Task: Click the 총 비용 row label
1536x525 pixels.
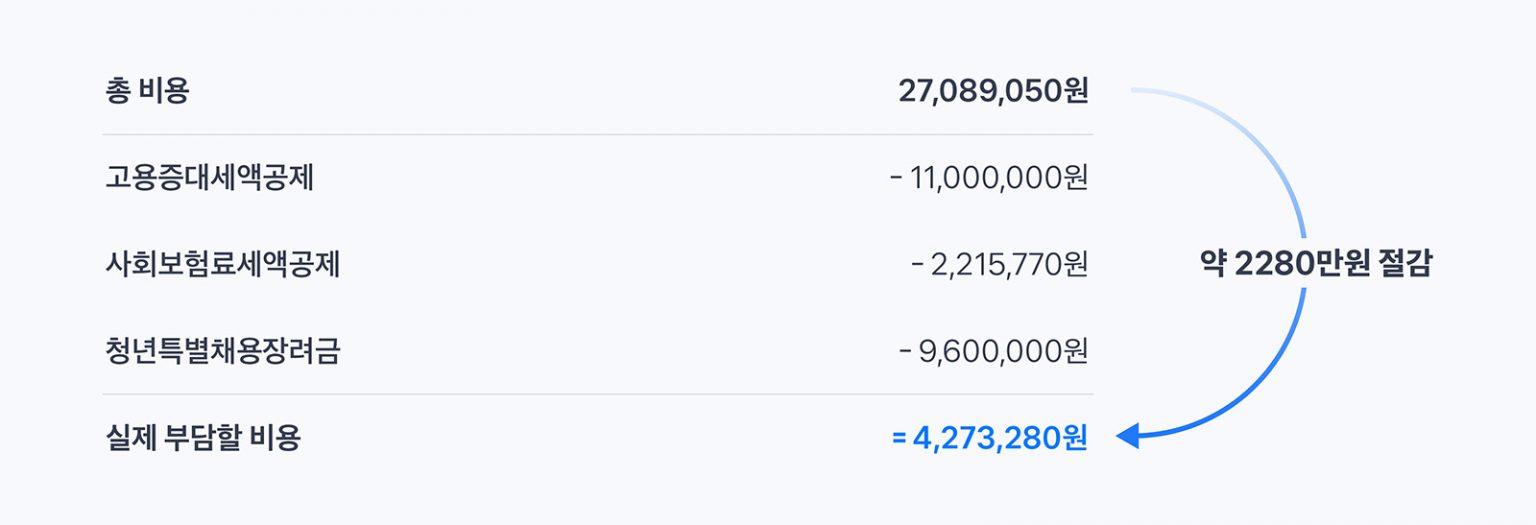Action: 147,92
